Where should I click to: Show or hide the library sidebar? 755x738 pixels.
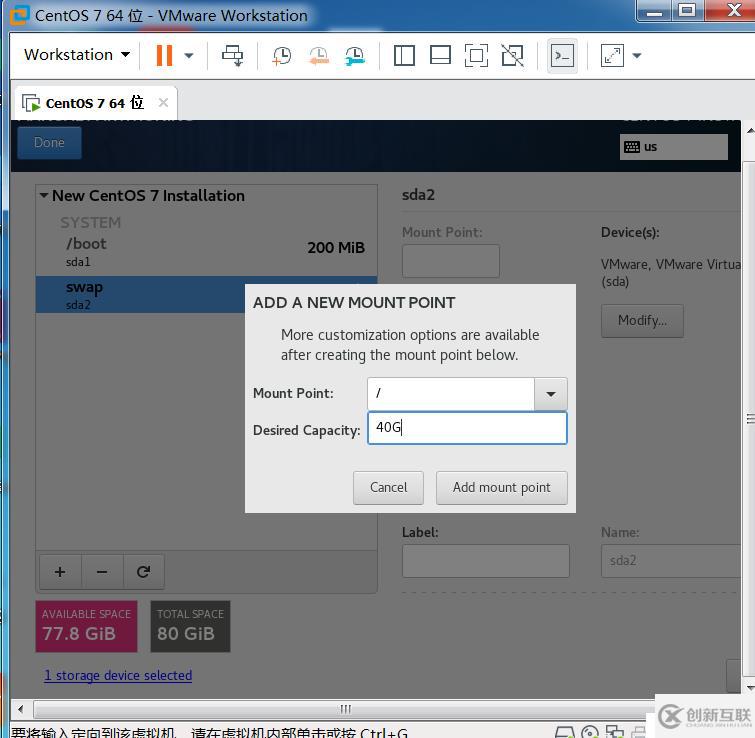(404, 55)
